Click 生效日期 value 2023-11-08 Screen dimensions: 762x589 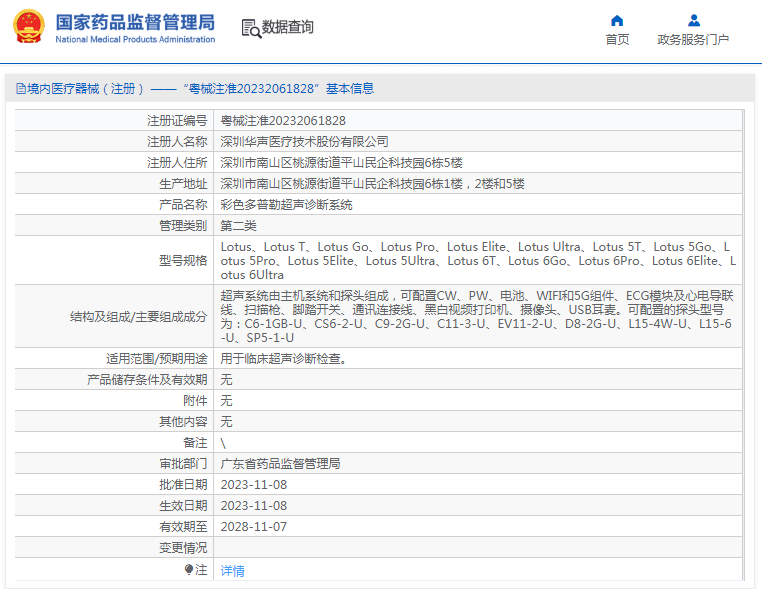coord(254,505)
